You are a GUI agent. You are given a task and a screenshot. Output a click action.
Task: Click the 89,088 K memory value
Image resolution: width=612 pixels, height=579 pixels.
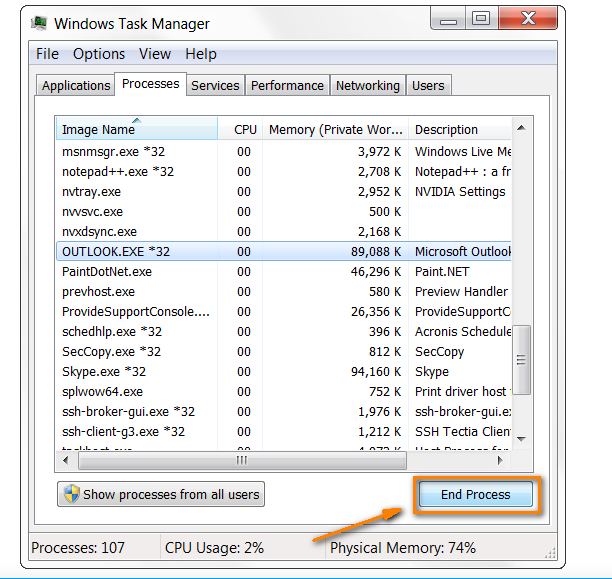point(376,251)
